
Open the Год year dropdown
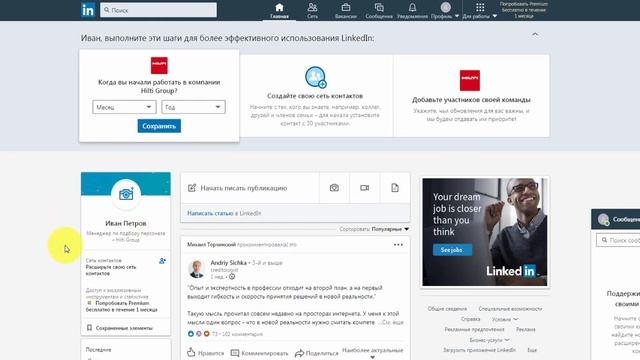point(193,107)
